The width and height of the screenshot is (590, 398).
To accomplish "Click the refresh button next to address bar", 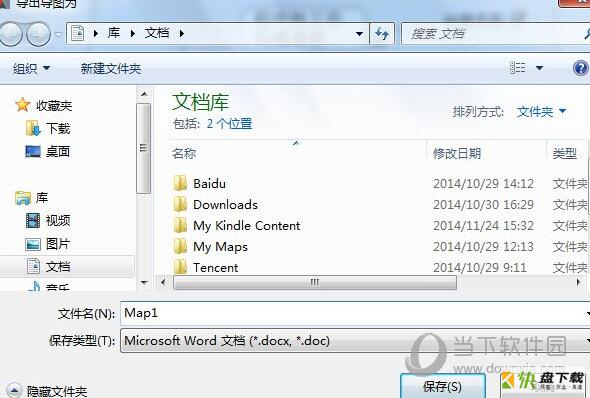I will (382, 34).
